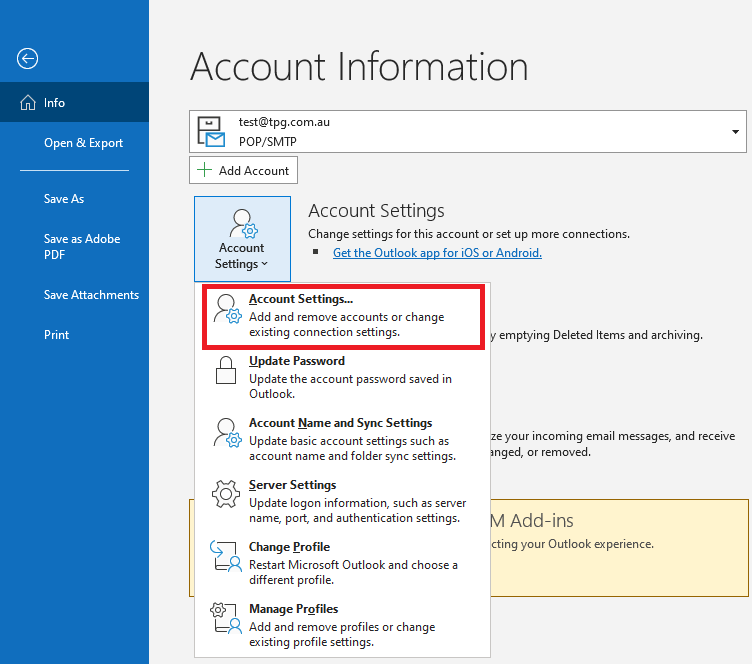Click the green plus icon on Add Account
This screenshot has height=664, width=752.
tap(204, 170)
